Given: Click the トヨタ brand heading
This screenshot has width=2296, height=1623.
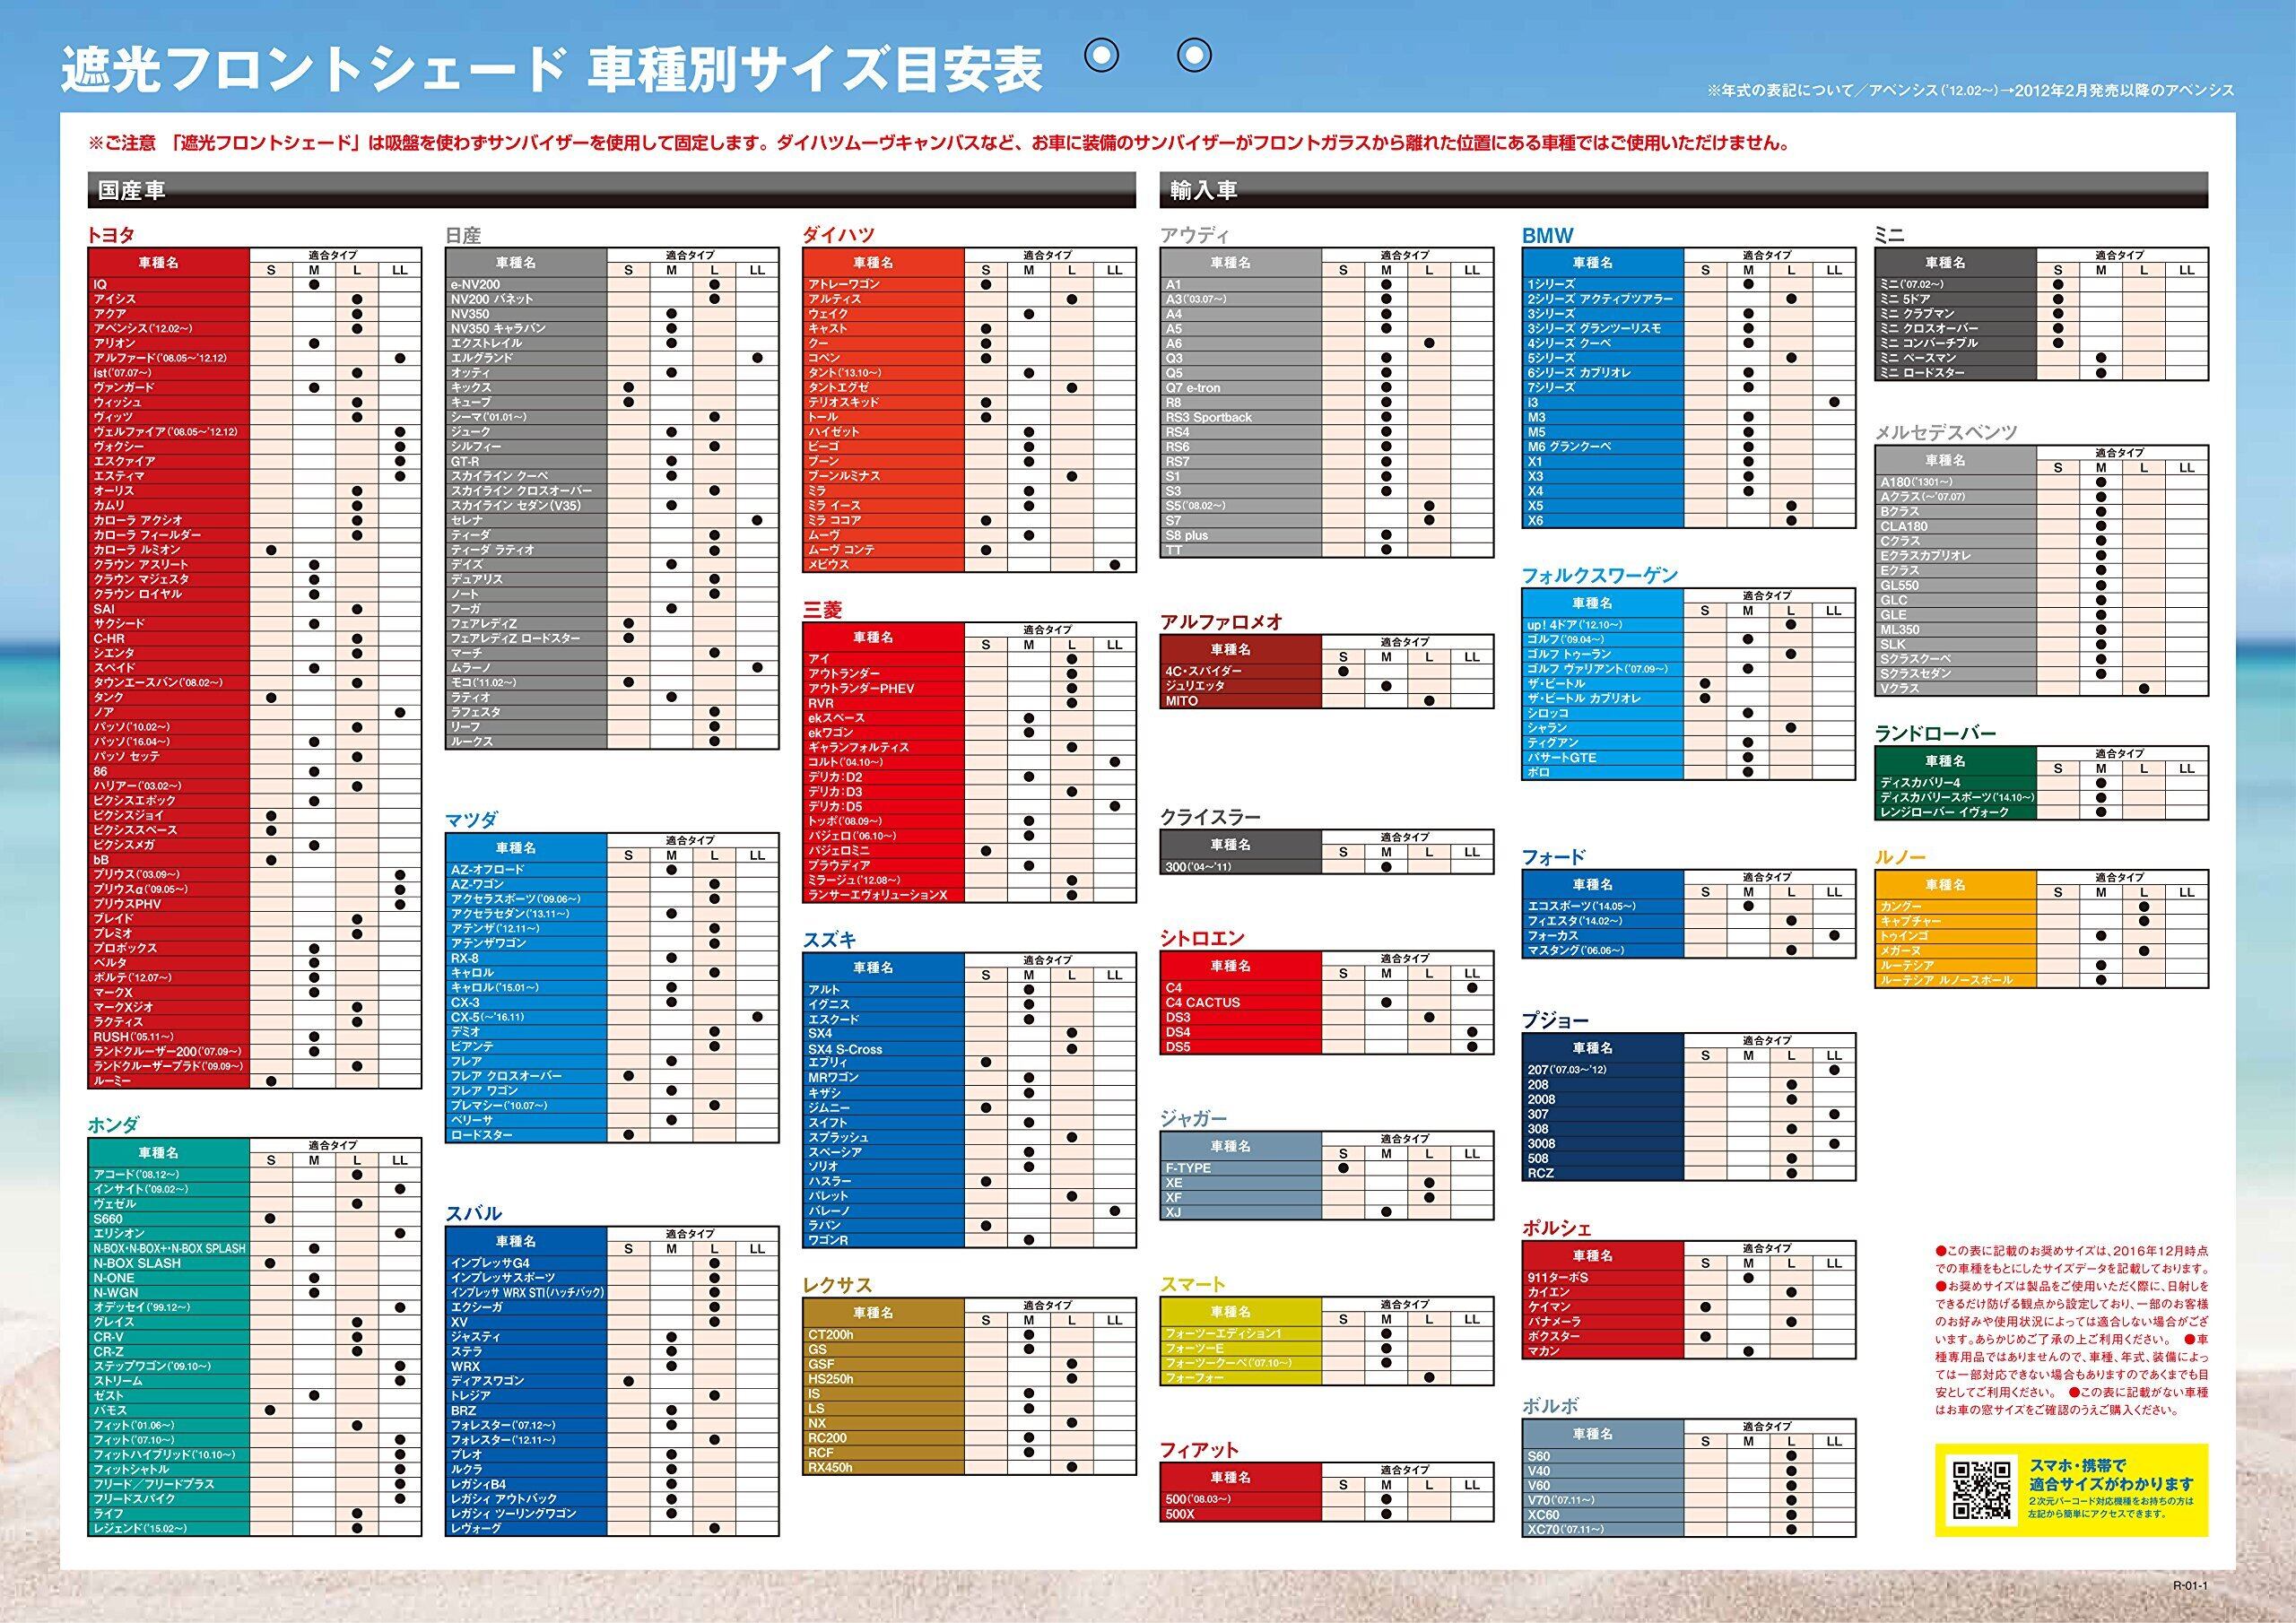Looking at the screenshot, I should [x=111, y=235].
